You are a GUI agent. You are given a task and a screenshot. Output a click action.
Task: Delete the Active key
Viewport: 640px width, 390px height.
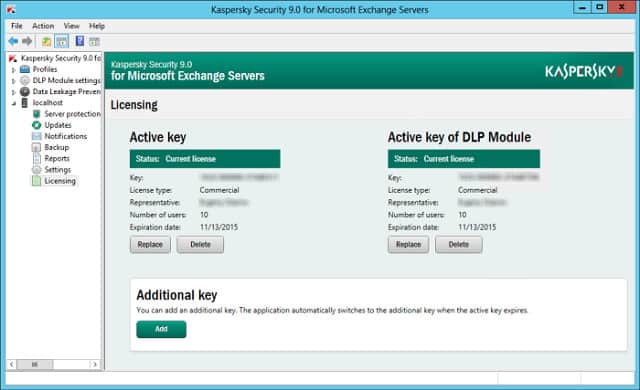200,245
